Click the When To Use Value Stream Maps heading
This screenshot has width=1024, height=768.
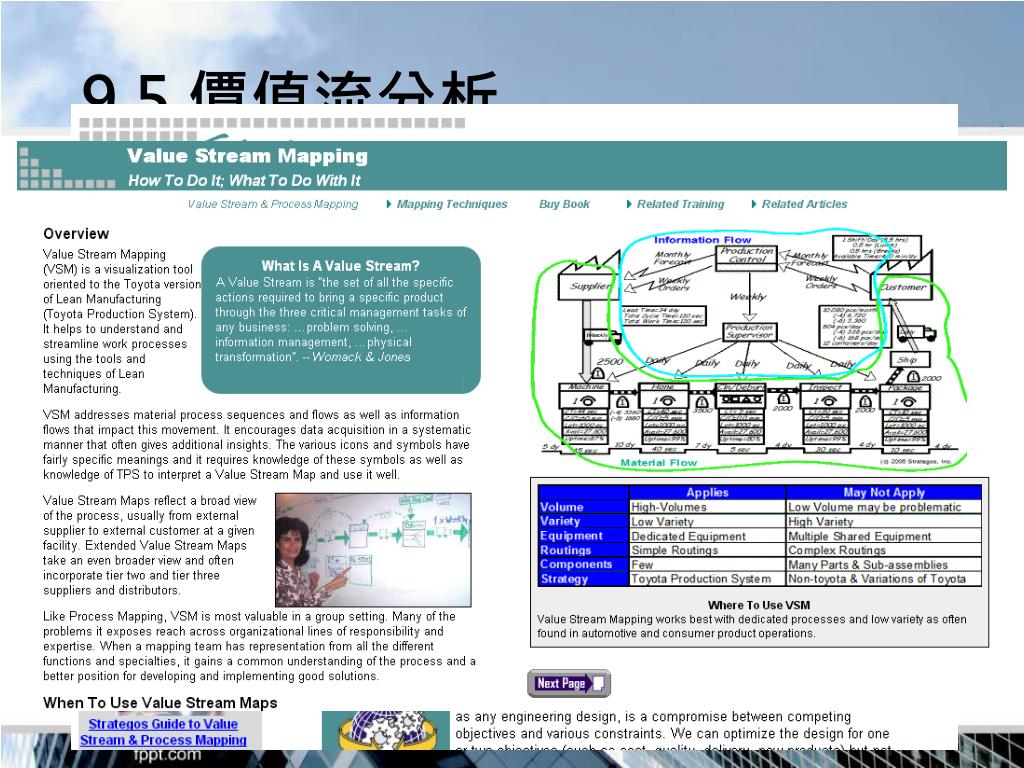tap(160, 703)
